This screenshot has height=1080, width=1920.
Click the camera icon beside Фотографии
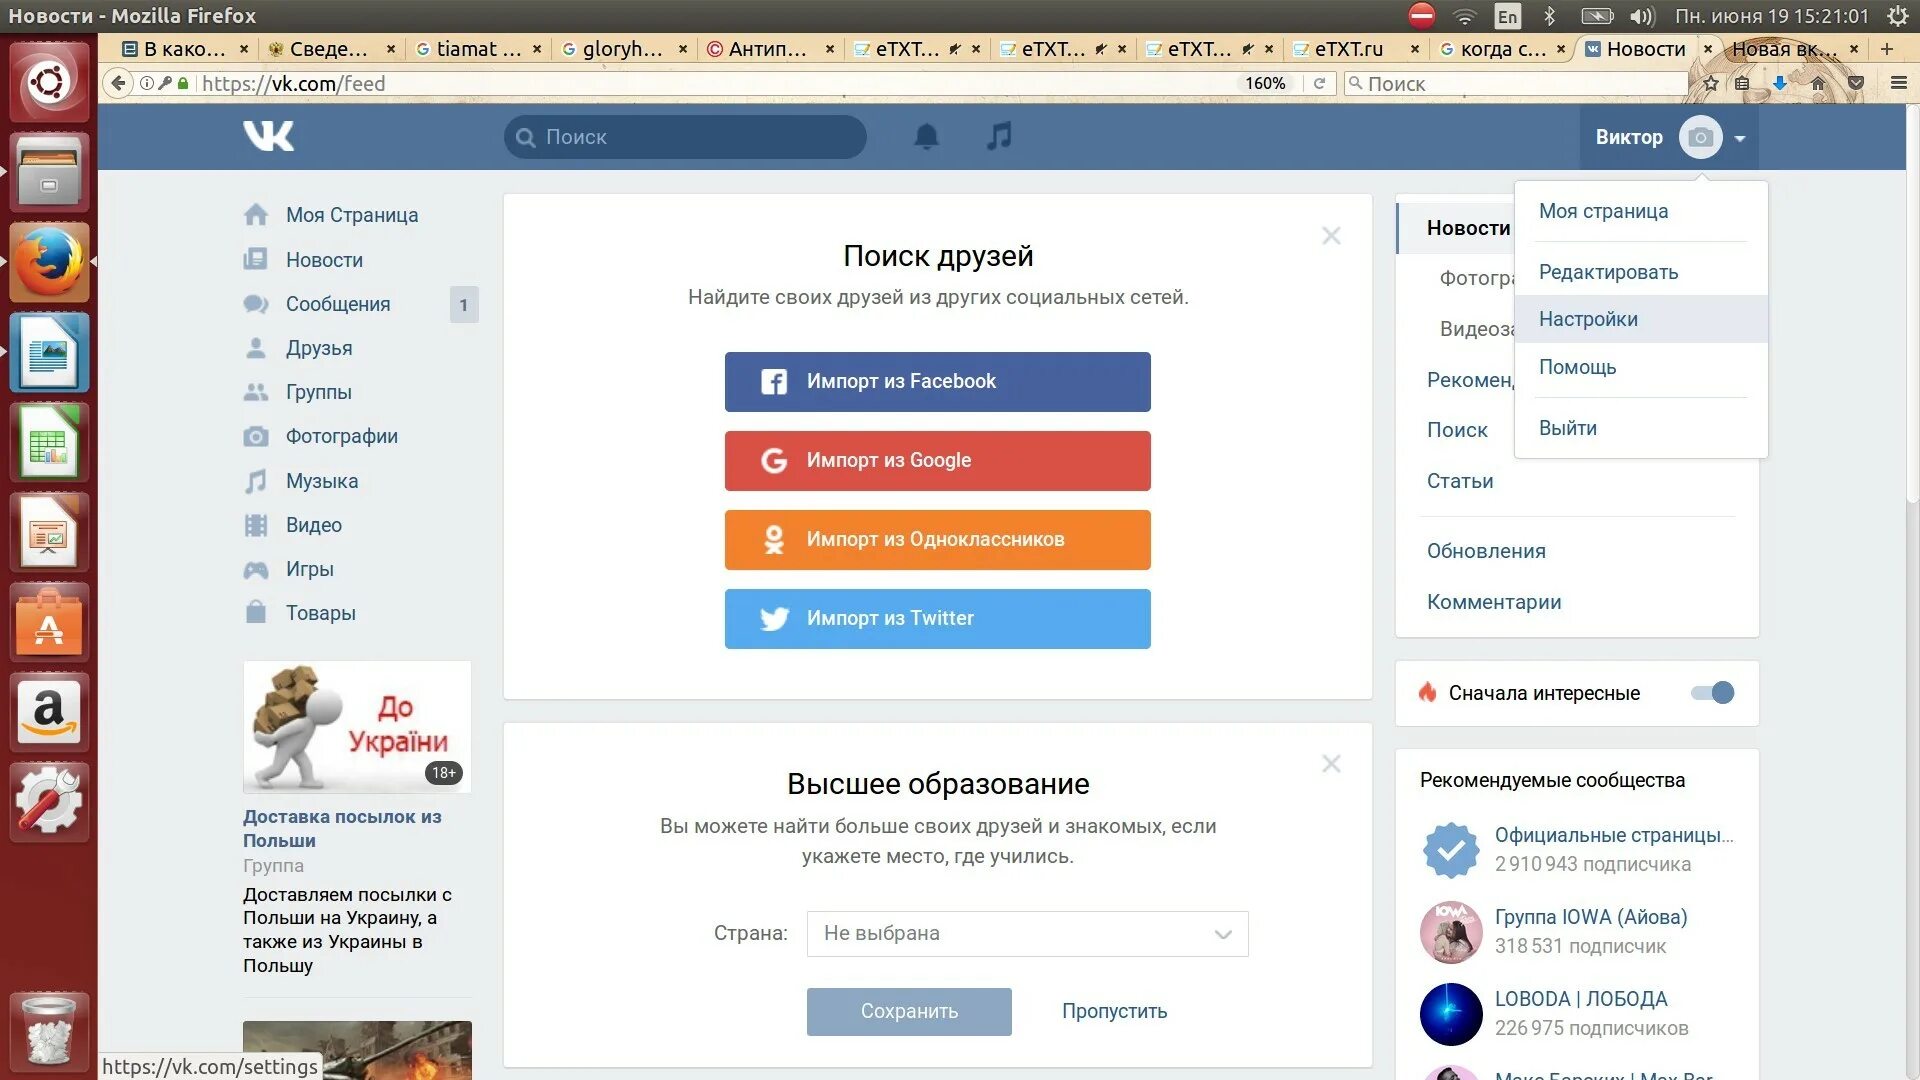click(256, 437)
